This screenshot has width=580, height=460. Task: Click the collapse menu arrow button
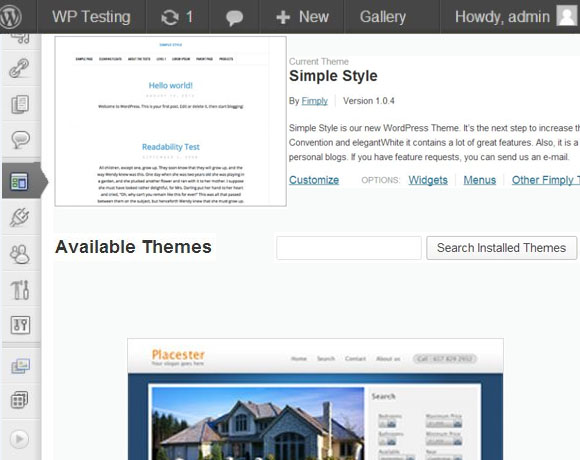coord(19,439)
